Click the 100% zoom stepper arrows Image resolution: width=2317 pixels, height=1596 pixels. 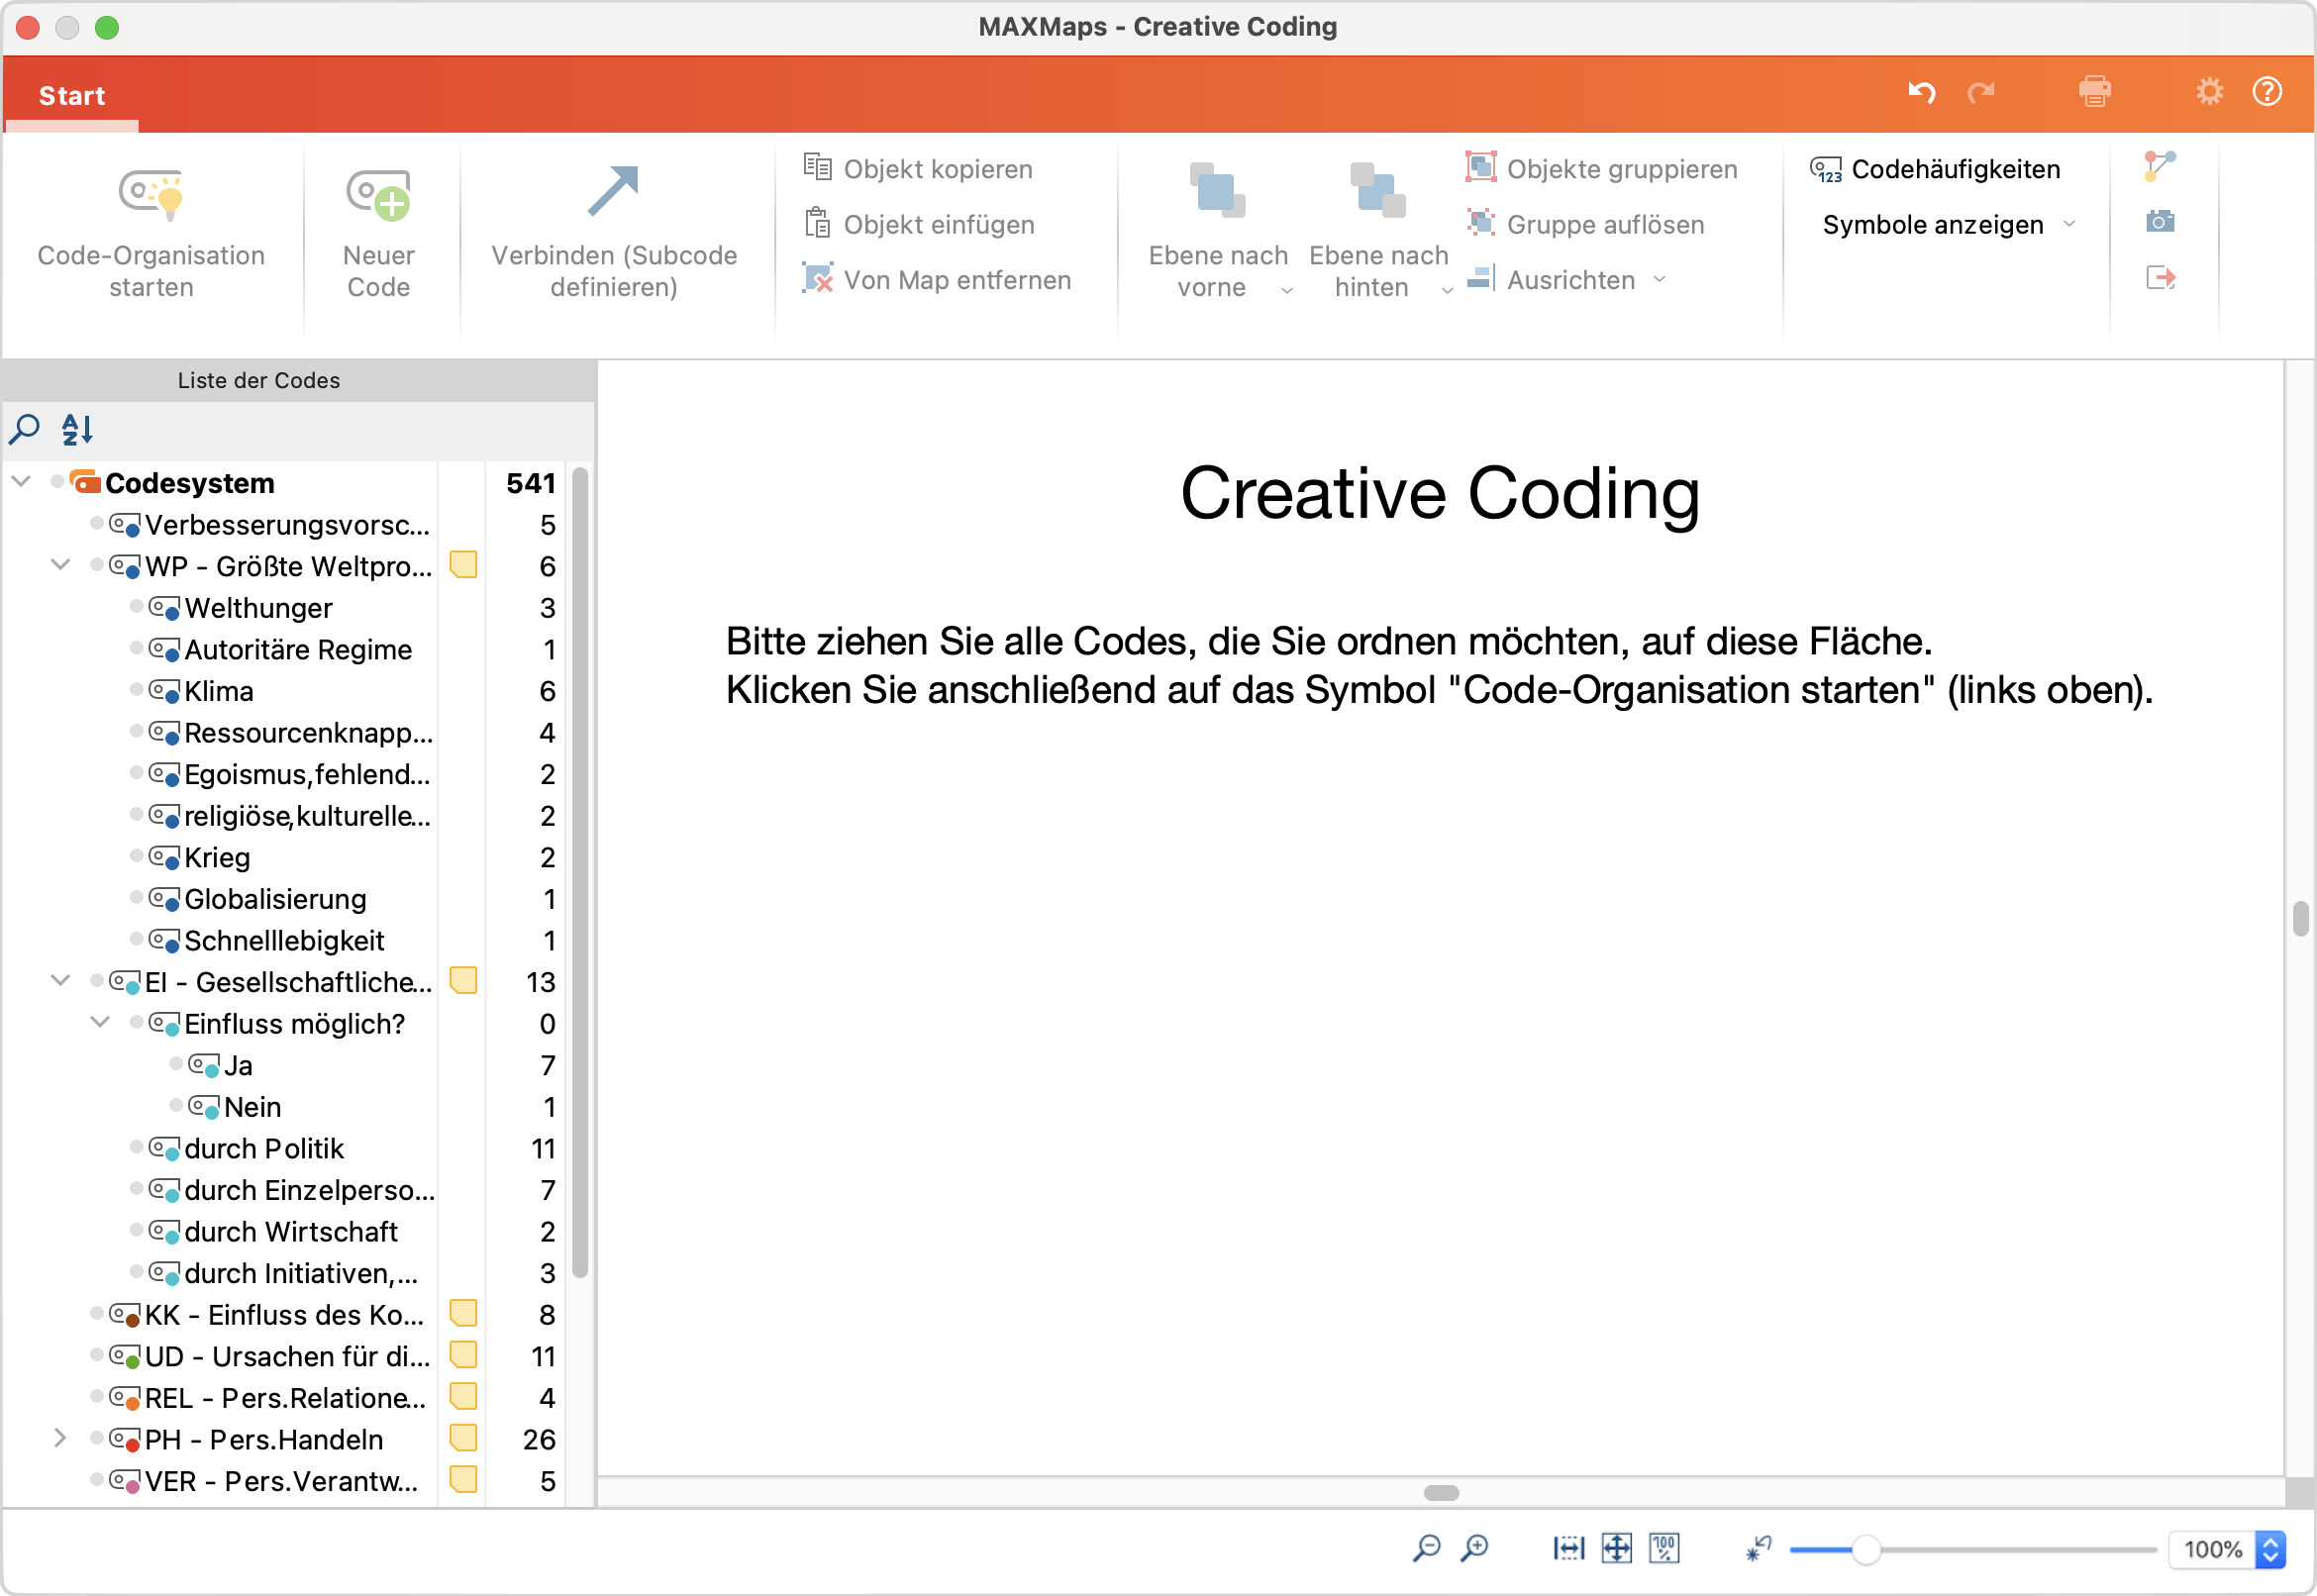tap(2271, 1550)
